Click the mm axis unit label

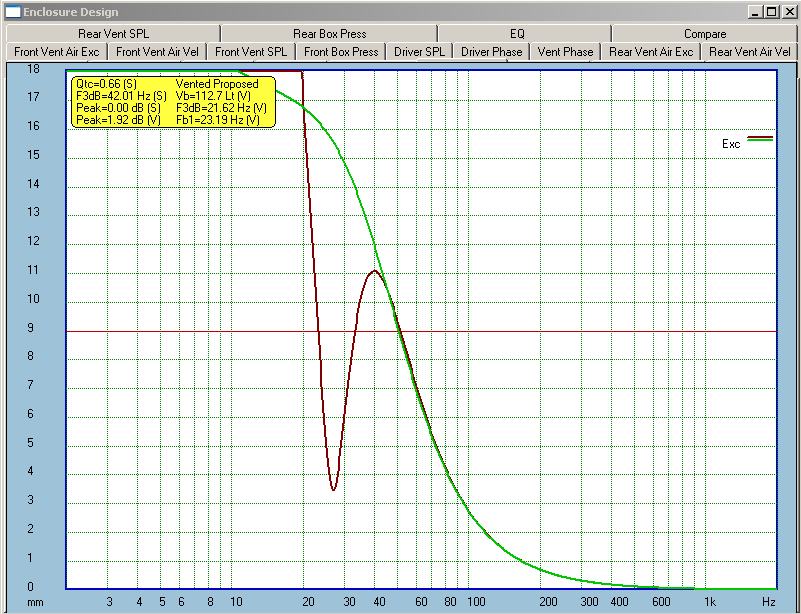click(x=35, y=602)
